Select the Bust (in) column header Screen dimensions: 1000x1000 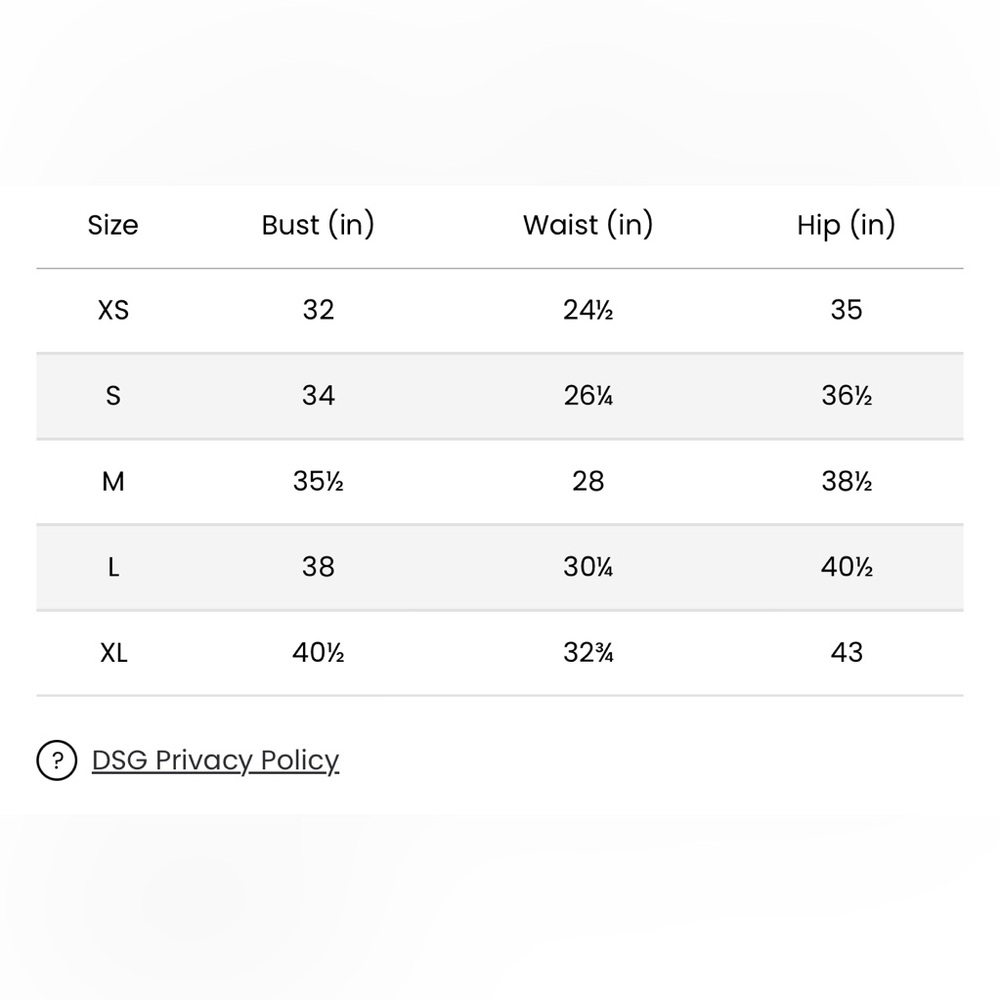[318, 225]
